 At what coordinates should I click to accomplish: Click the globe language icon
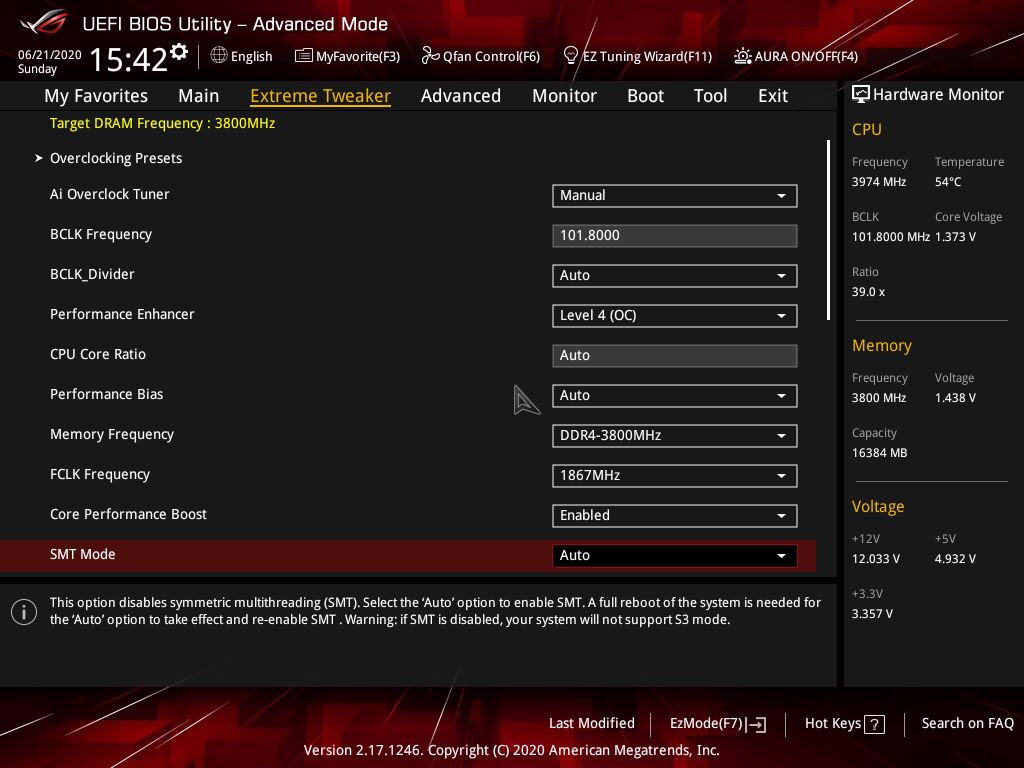(x=219, y=56)
